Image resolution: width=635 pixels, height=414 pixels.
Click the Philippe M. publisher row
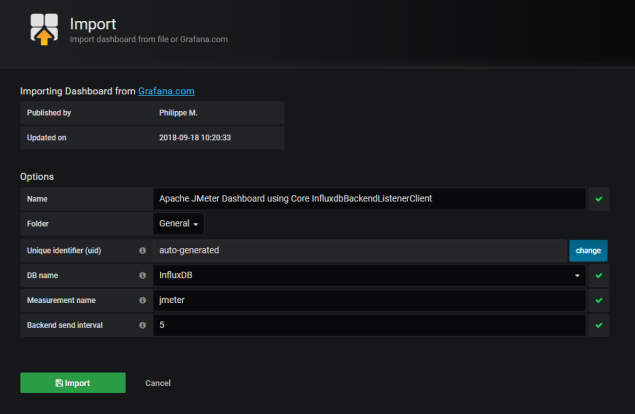point(152,113)
